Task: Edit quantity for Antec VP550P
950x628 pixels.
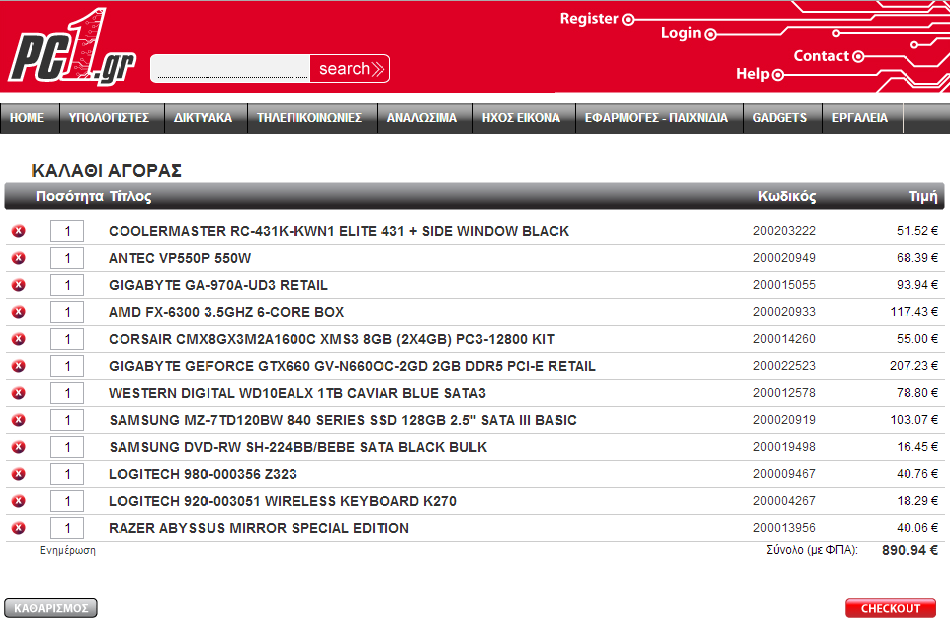Action: pos(67,258)
